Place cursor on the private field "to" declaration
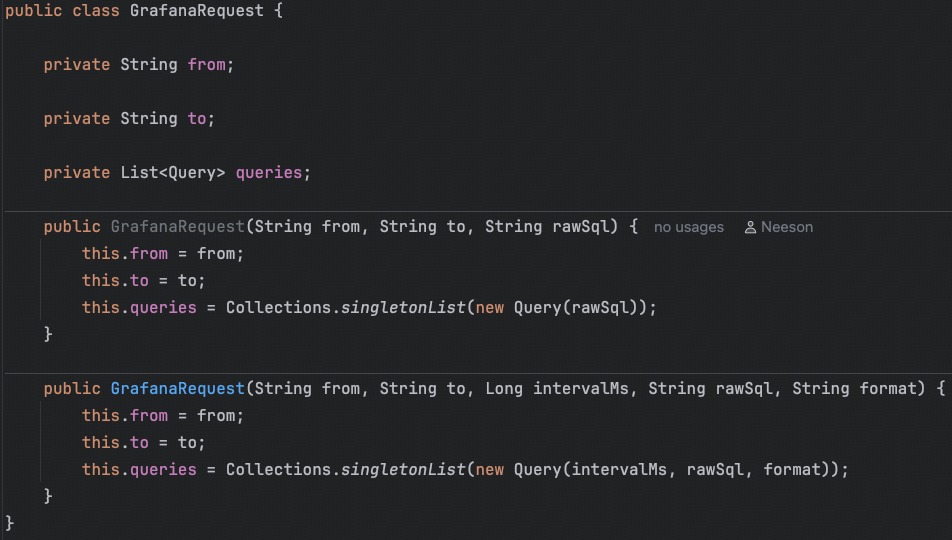The width and height of the screenshot is (952, 540). (197, 118)
